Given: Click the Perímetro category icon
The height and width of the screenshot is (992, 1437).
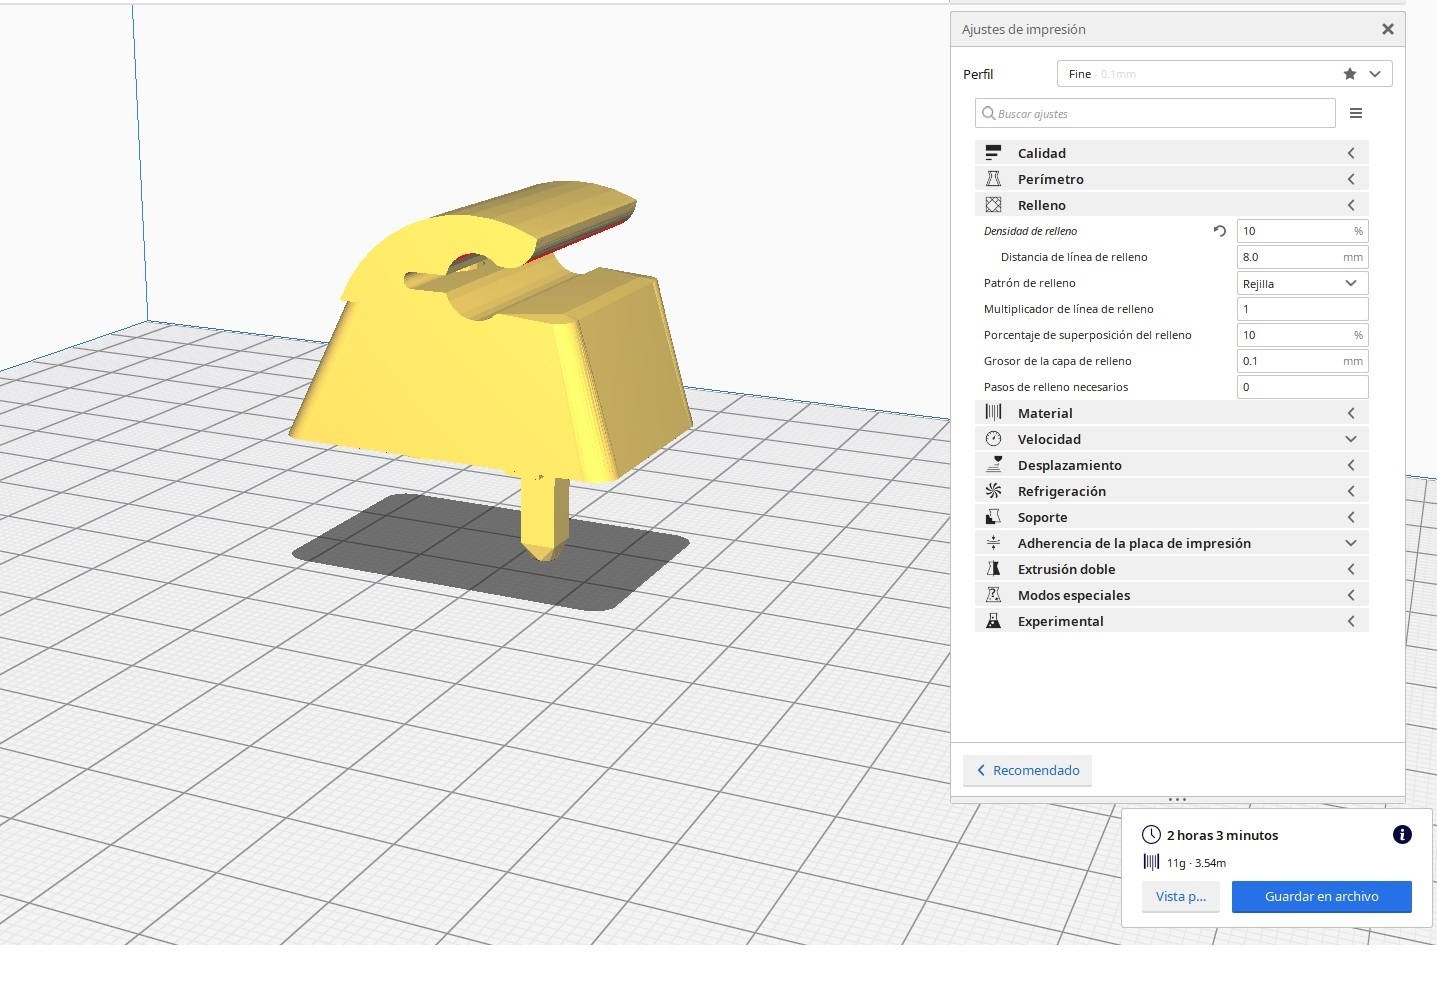Looking at the screenshot, I should point(993,179).
